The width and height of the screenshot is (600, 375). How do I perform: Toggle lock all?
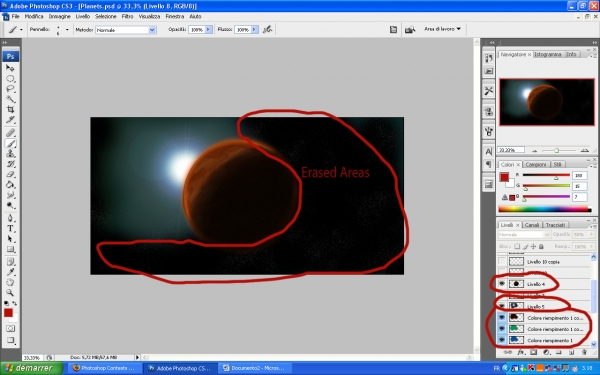pyautogui.click(x=541, y=246)
